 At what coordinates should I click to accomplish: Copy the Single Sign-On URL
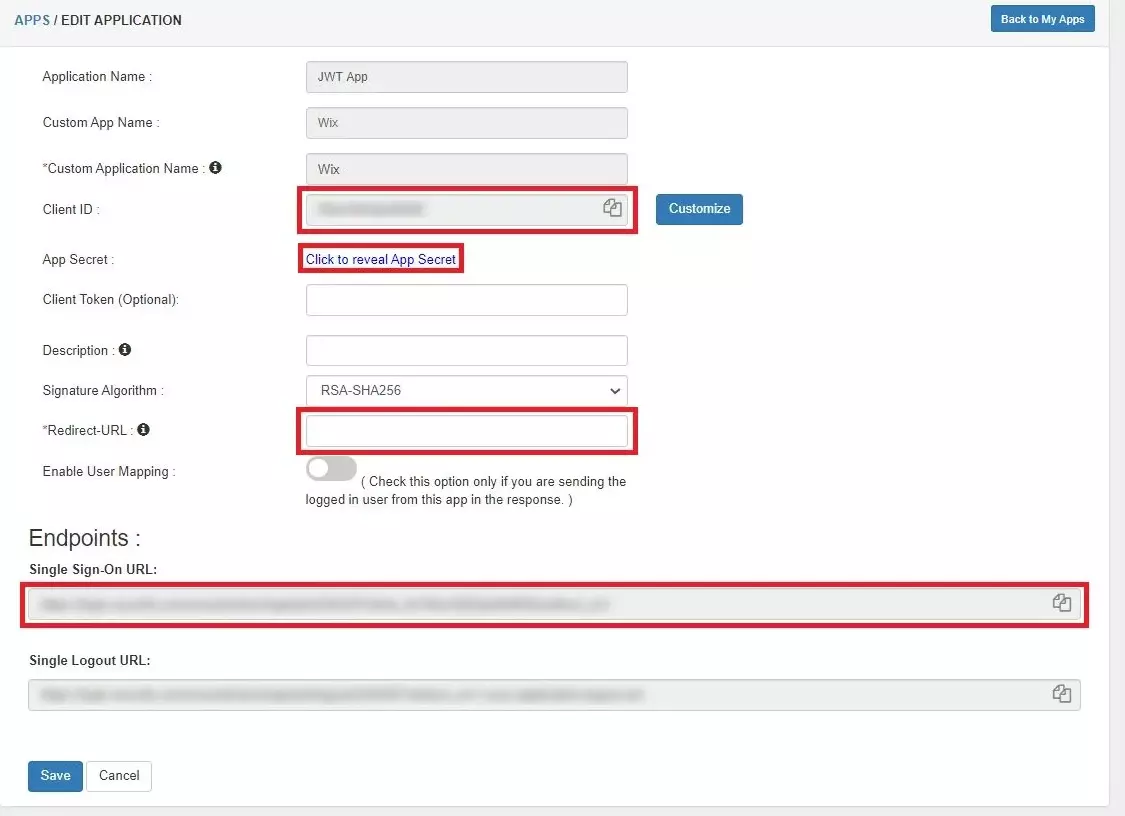coord(1061,602)
